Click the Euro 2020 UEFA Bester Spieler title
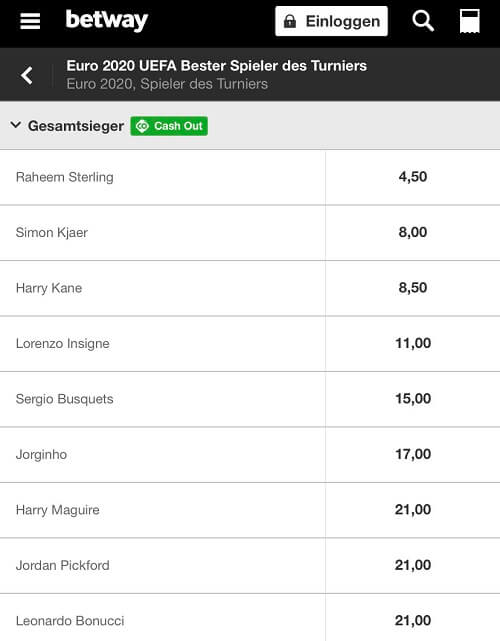Screen dimensions: 500x641 pos(217,66)
